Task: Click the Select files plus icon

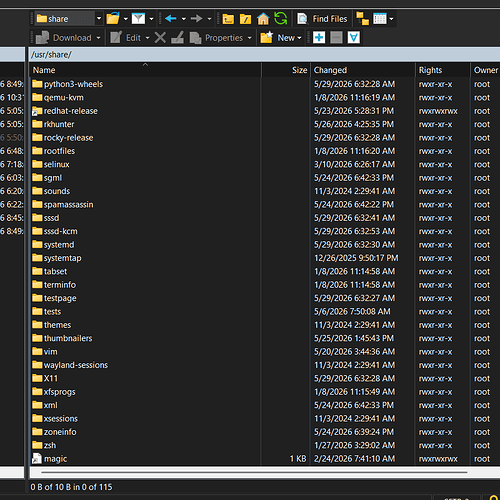Action: coord(319,37)
